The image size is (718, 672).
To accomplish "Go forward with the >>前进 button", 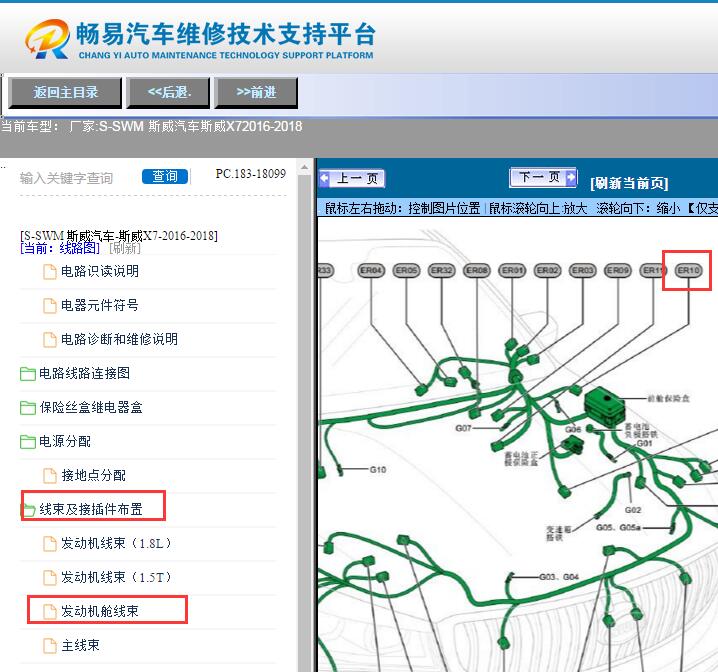I will click(x=256, y=92).
